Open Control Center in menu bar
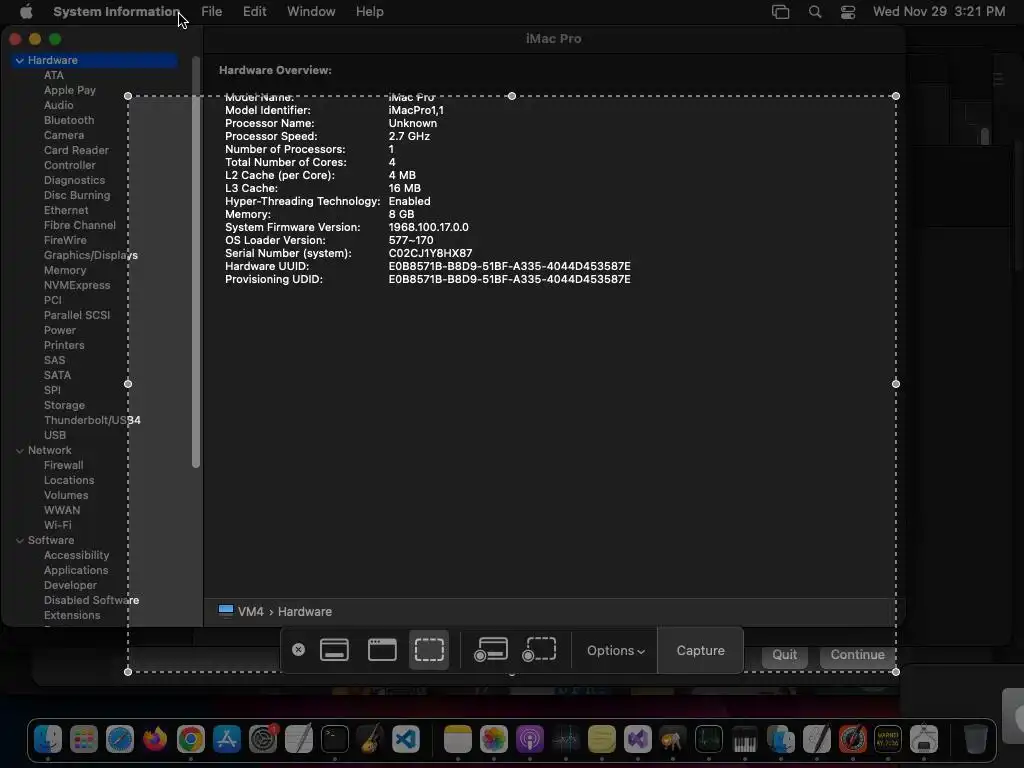Image resolution: width=1024 pixels, height=768 pixels. (x=848, y=12)
